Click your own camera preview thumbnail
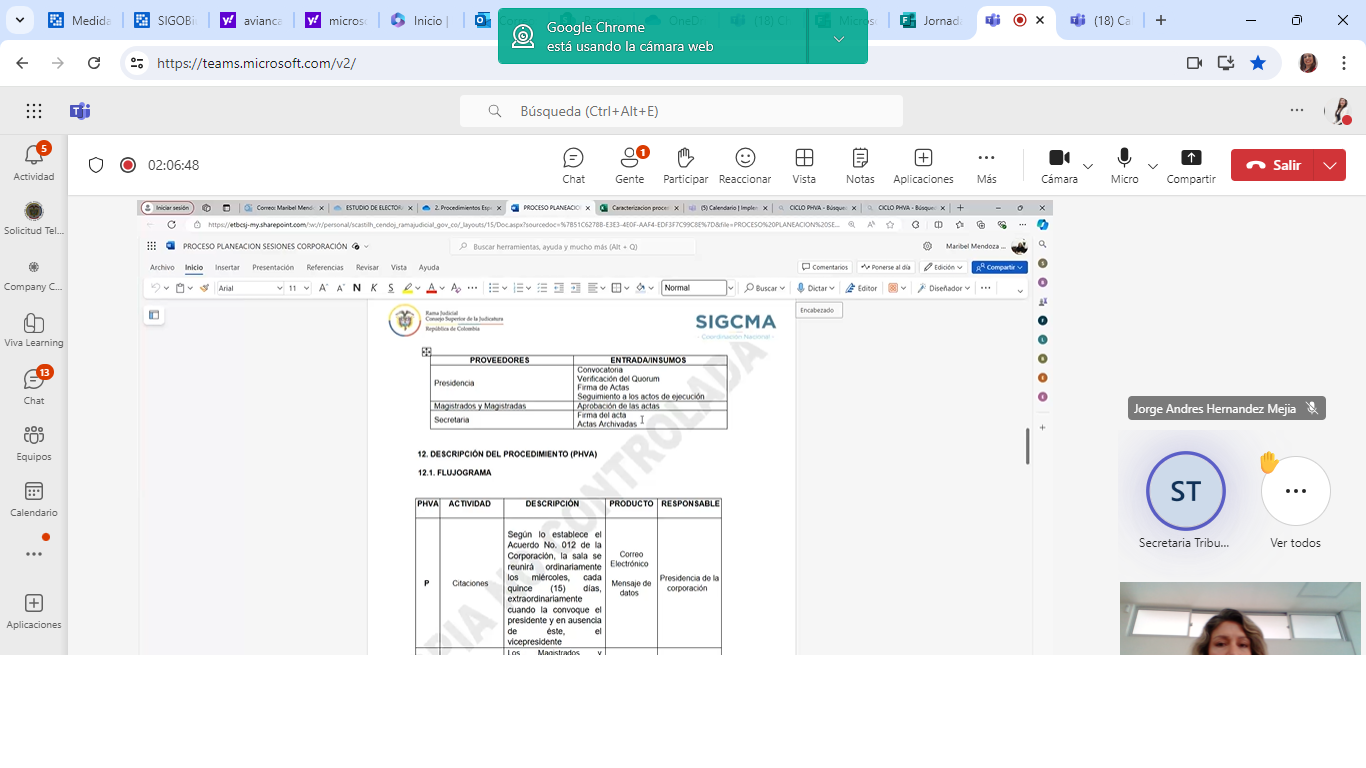Viewport: 1366px width, 768px height. [1240, 618]
